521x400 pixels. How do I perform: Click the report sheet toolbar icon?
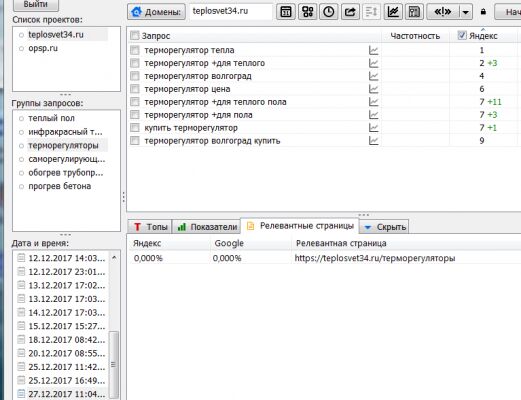(x=414, y=12)
